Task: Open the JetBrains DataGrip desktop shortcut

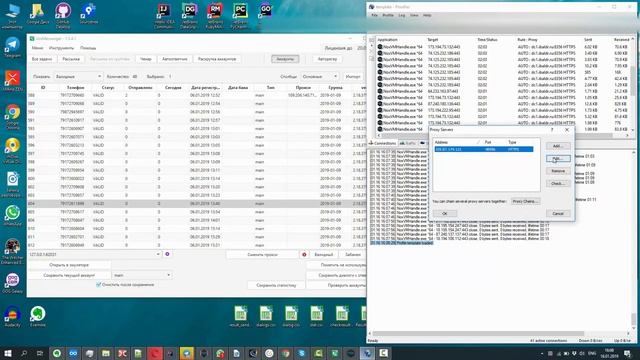Action: coord(189,16)
